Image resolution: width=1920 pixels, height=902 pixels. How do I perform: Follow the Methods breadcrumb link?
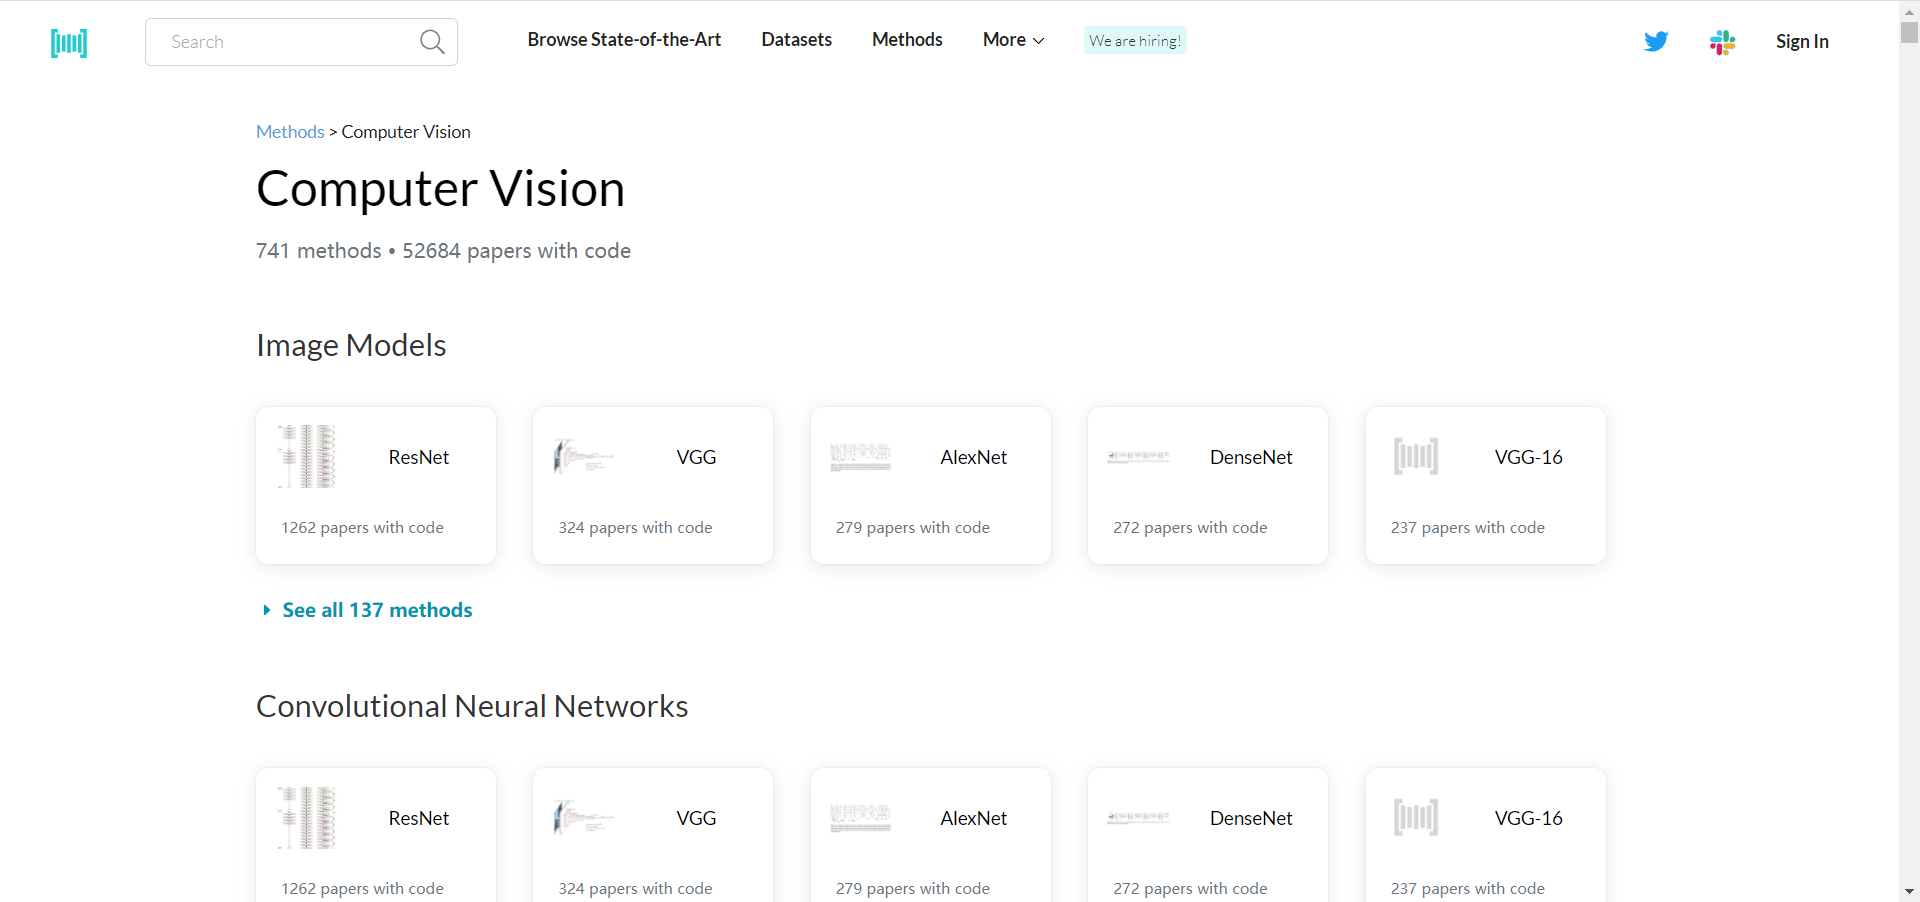(x=290, y=132)
